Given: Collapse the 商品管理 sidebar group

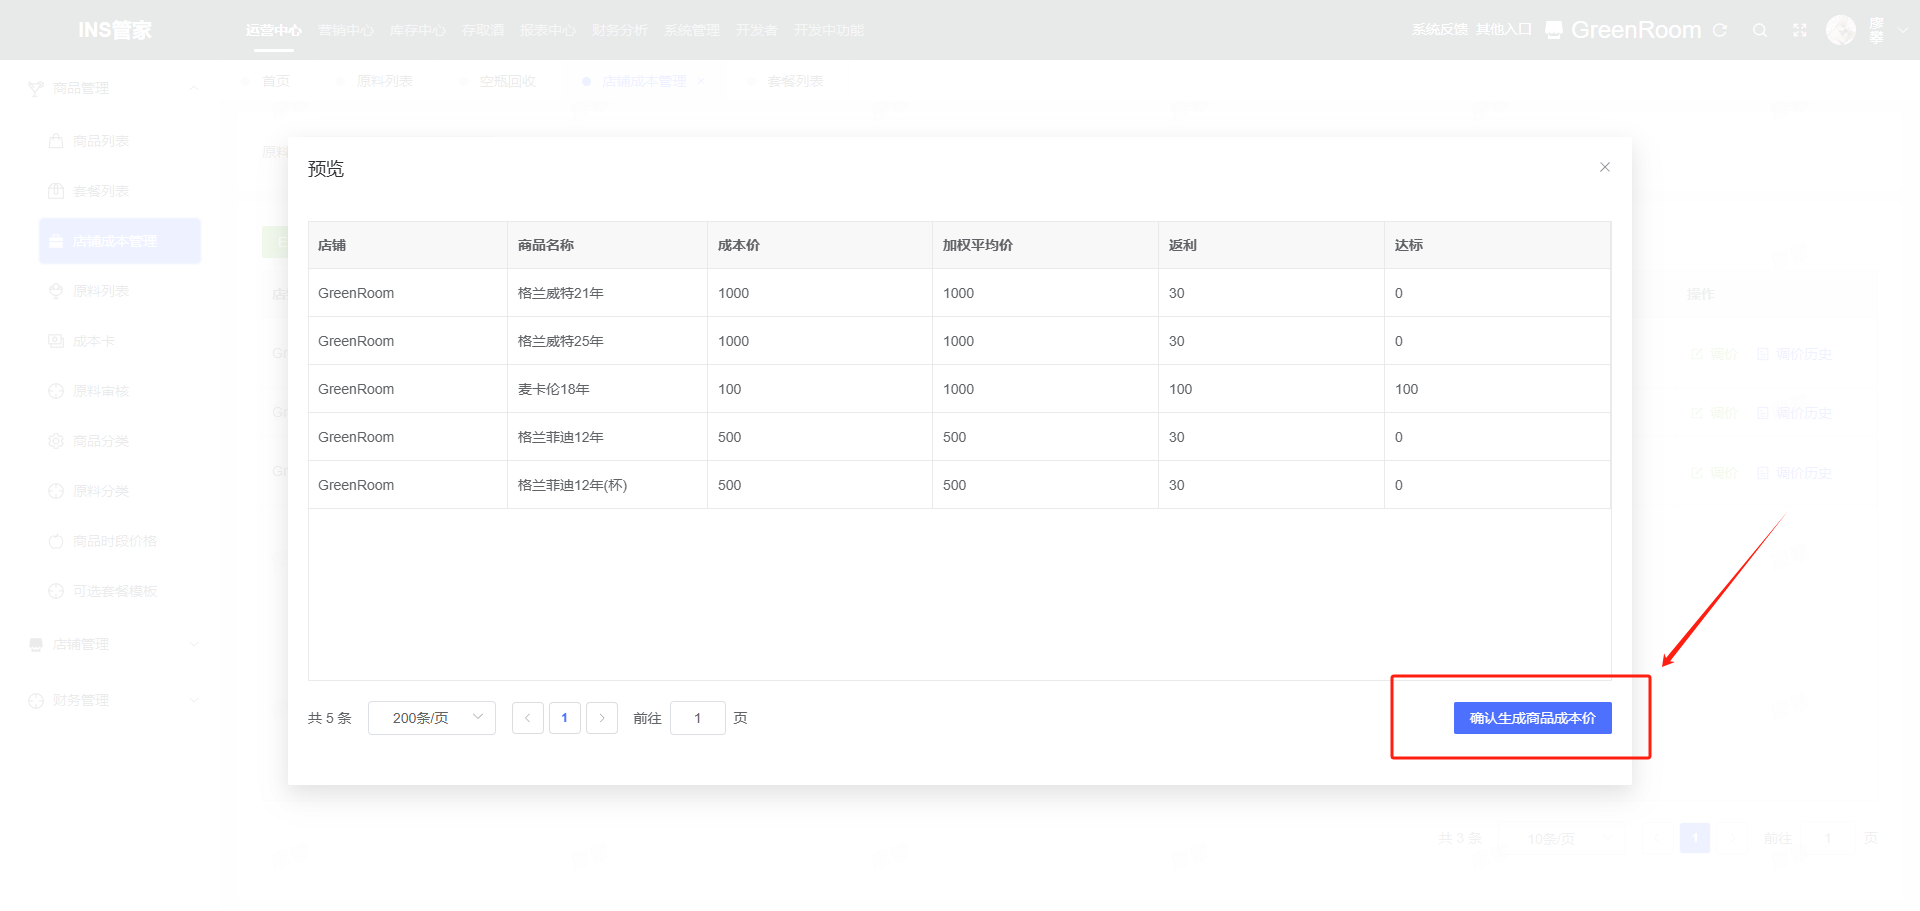Looking at the screenshot, I should click(194, 88).
